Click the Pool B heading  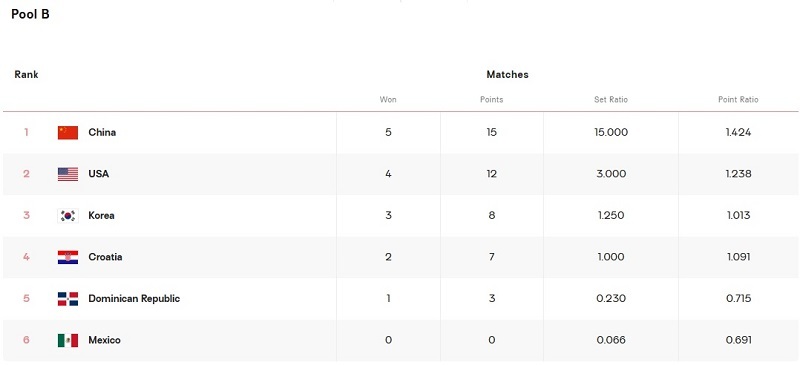(x=31, y=14)
